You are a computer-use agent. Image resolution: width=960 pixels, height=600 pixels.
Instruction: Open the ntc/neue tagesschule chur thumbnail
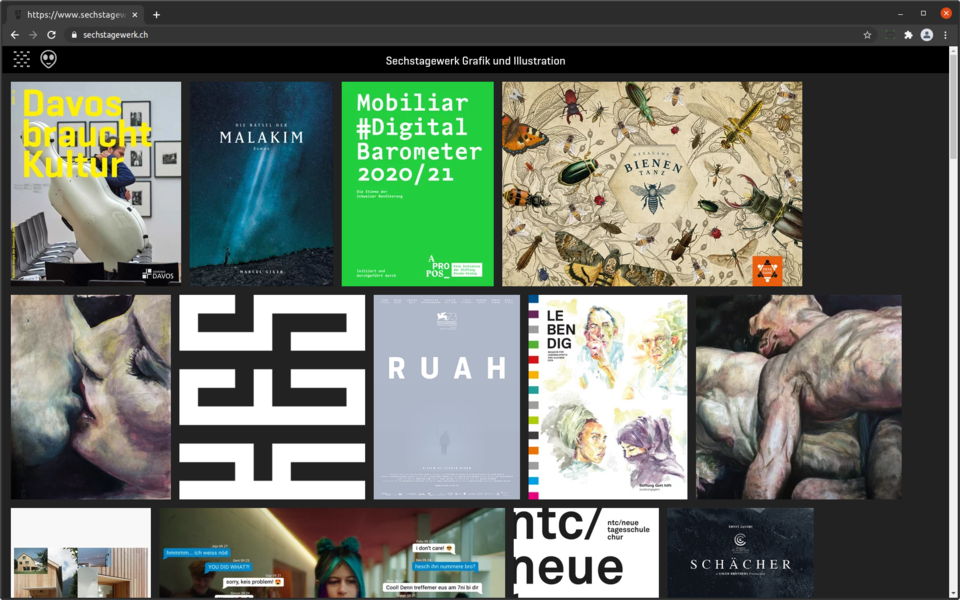point(587,553)
